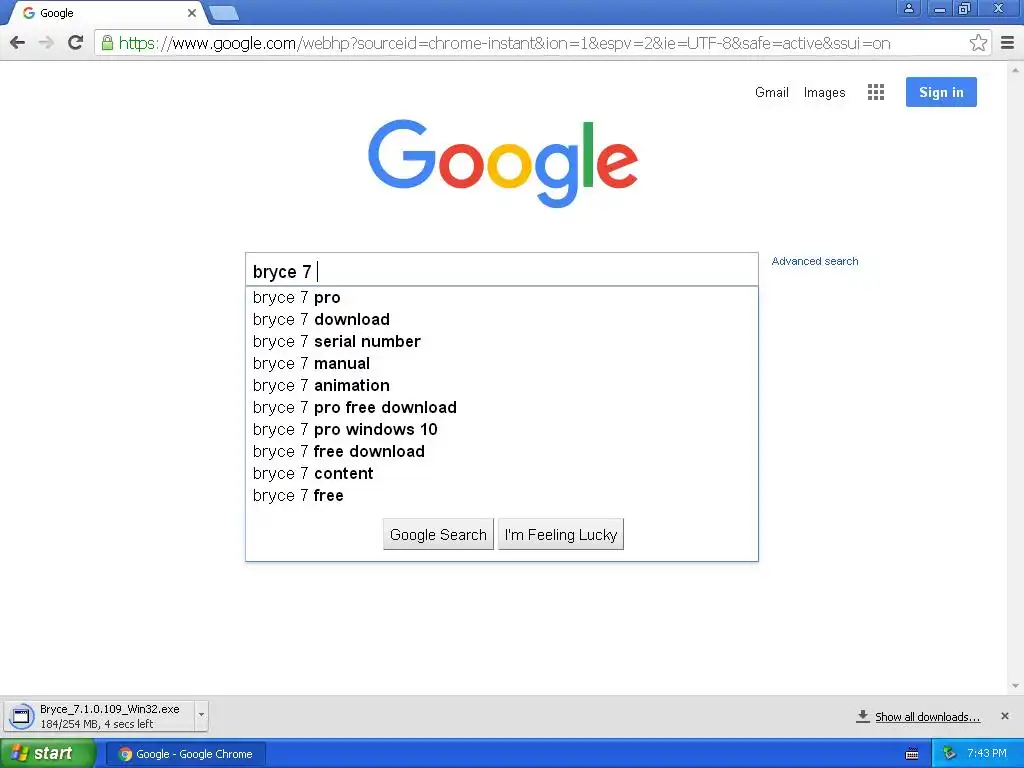Click the Chrome user profile icon
This screenshot has height=768, width=1024.
908,8
